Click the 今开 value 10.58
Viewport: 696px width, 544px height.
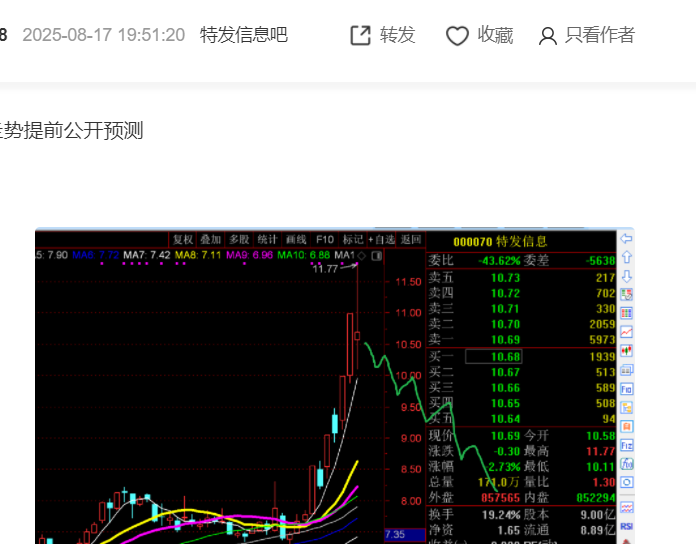coord(601,436)
